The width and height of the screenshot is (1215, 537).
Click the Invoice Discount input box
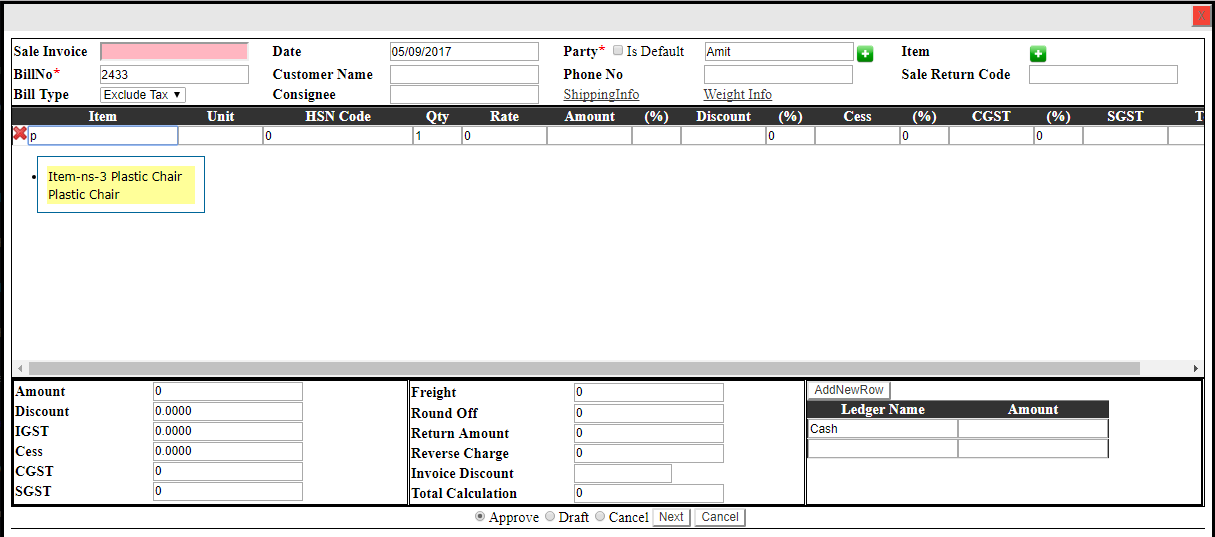point(622,473)
